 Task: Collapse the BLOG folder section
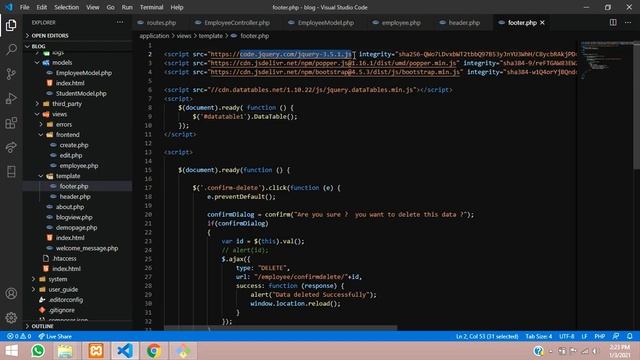tap(38, 47)
